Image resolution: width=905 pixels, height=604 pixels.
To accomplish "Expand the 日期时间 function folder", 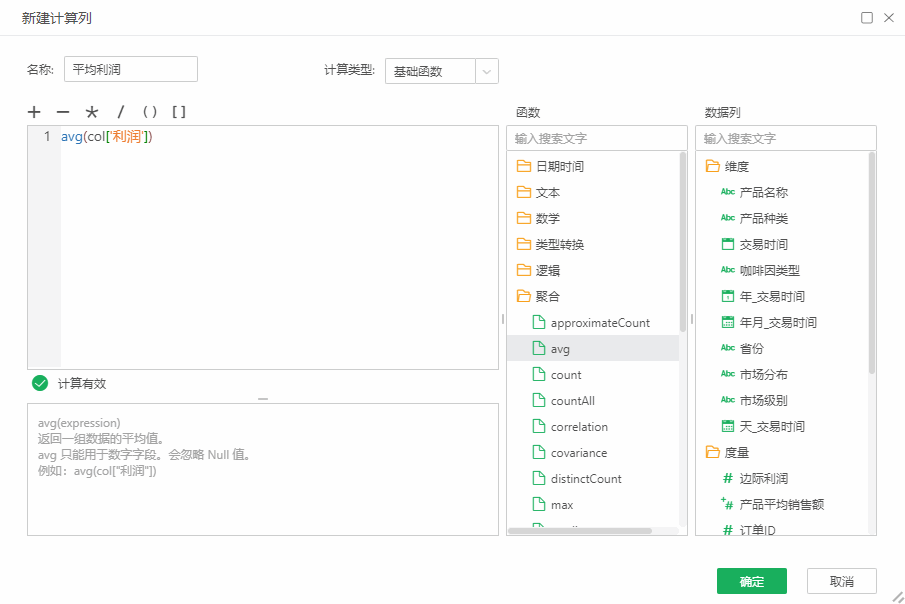I will pyautogui.click(x=559, y=167).
